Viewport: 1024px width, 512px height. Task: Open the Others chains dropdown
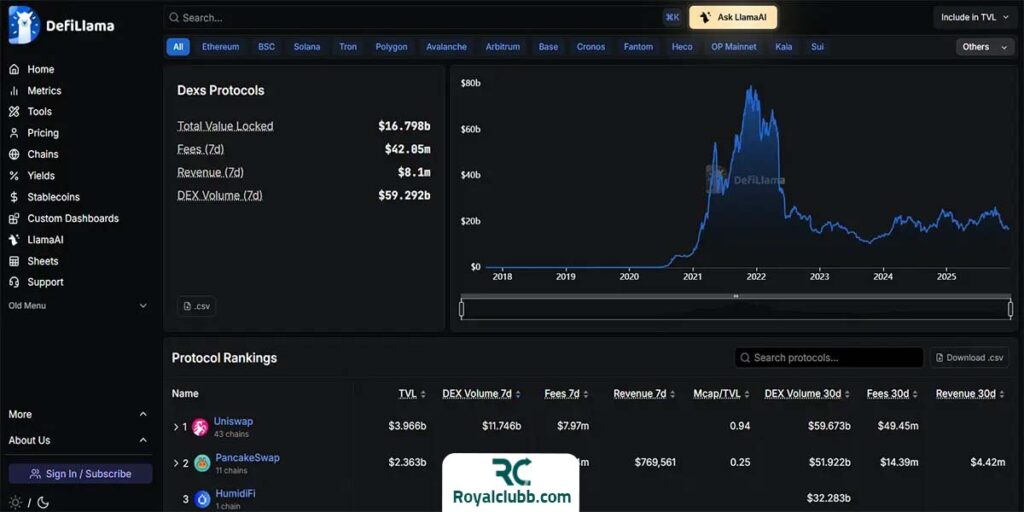tap(985, 47)
